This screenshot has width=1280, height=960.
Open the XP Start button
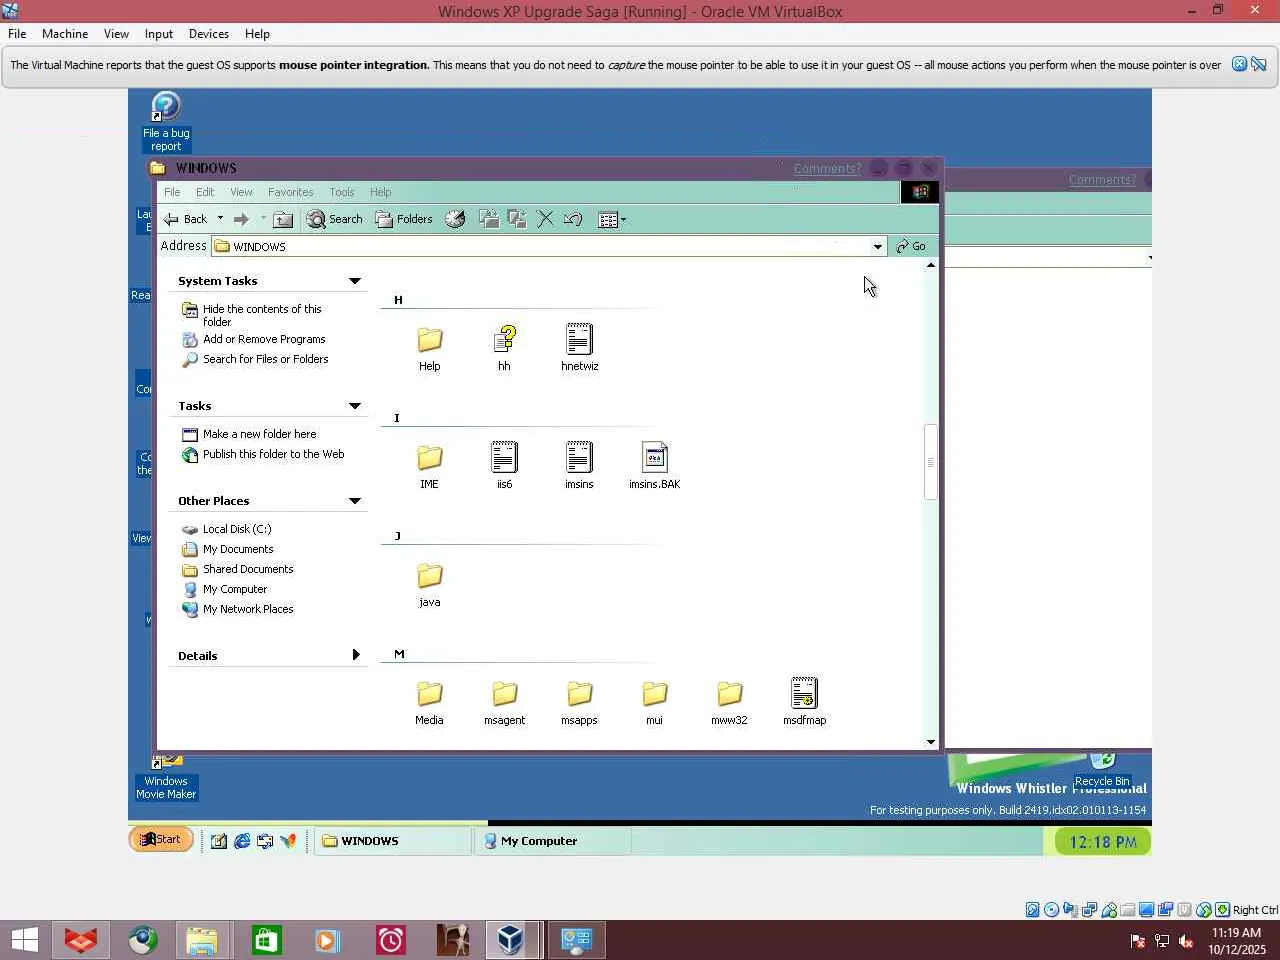click(x=161, y=840)
